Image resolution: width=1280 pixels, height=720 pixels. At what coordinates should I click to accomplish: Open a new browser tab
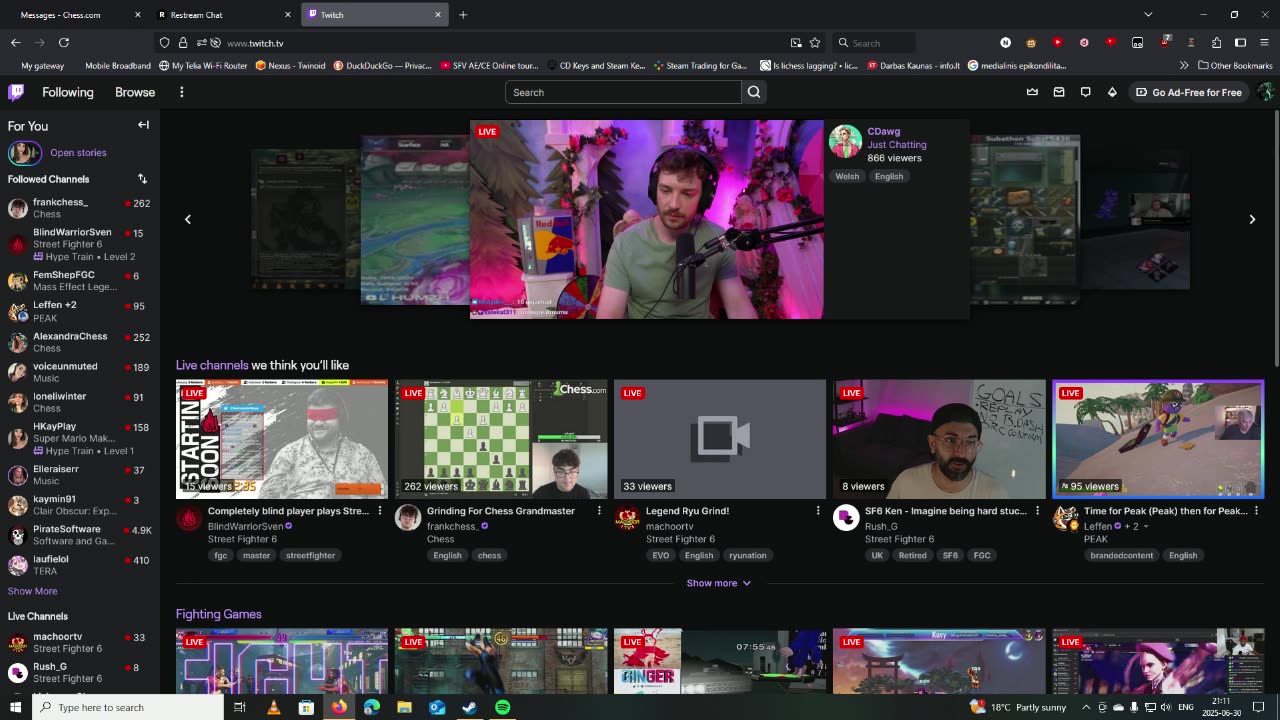coord(463,15)
